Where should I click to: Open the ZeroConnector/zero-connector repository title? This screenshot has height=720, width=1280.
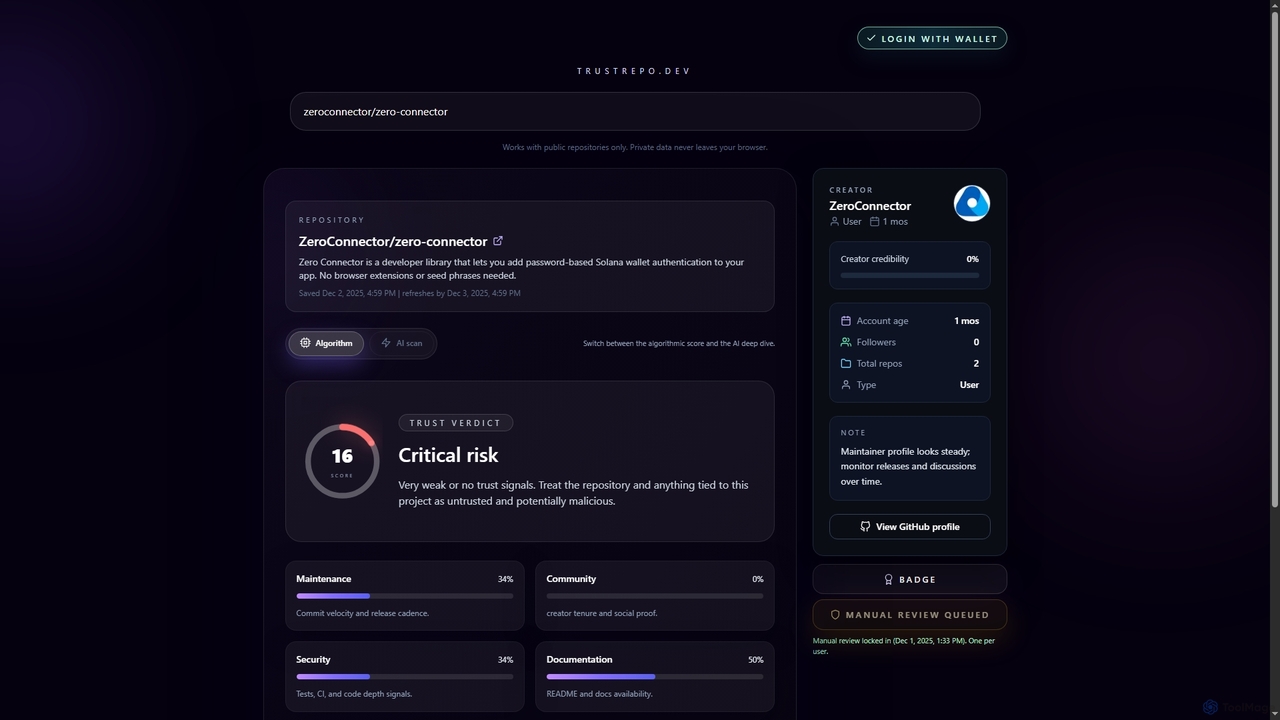point(393,241)
